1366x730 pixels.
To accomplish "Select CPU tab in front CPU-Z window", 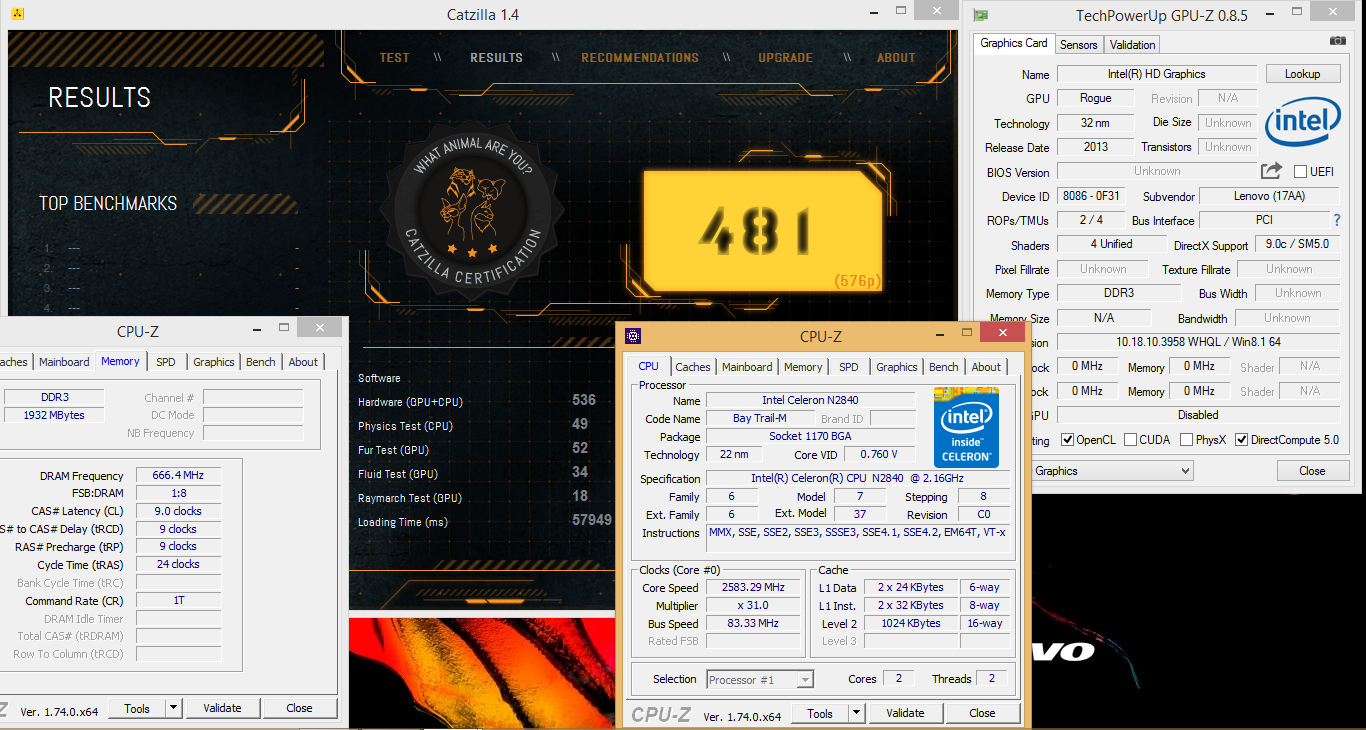I will [649, 366].
